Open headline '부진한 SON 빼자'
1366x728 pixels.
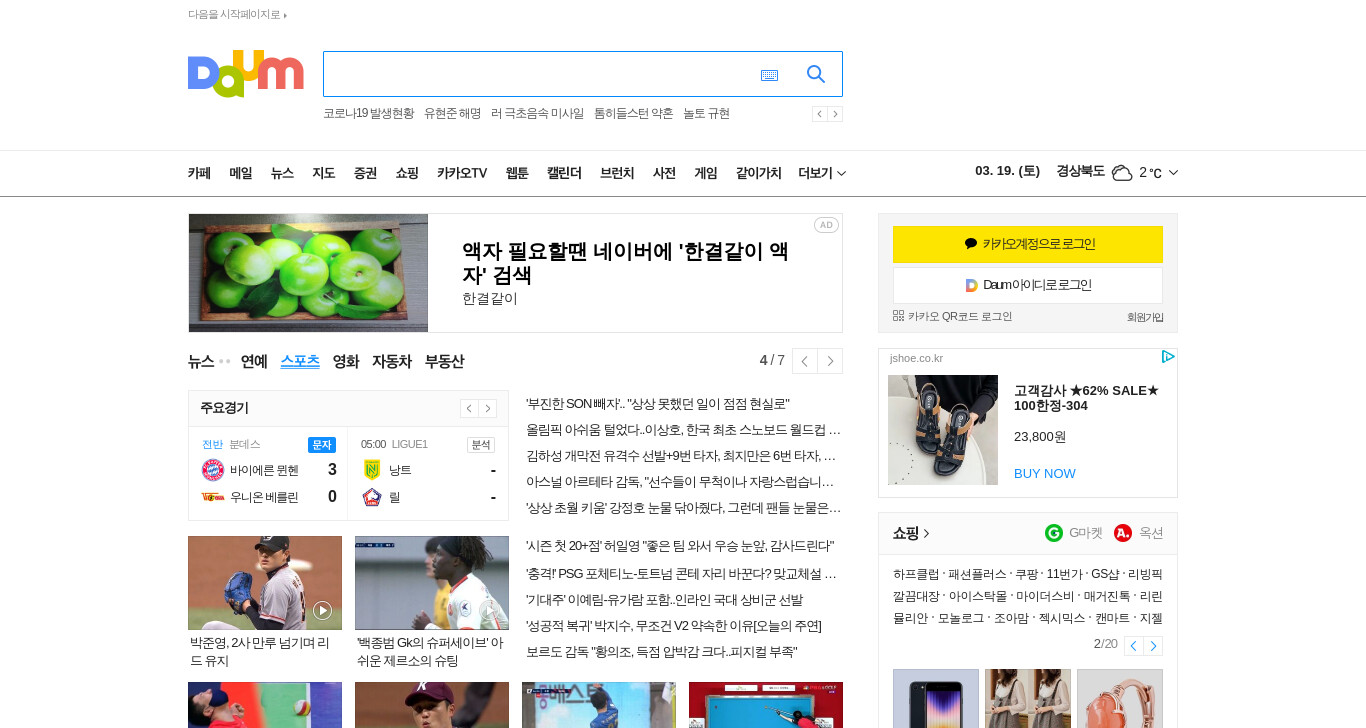658,404
